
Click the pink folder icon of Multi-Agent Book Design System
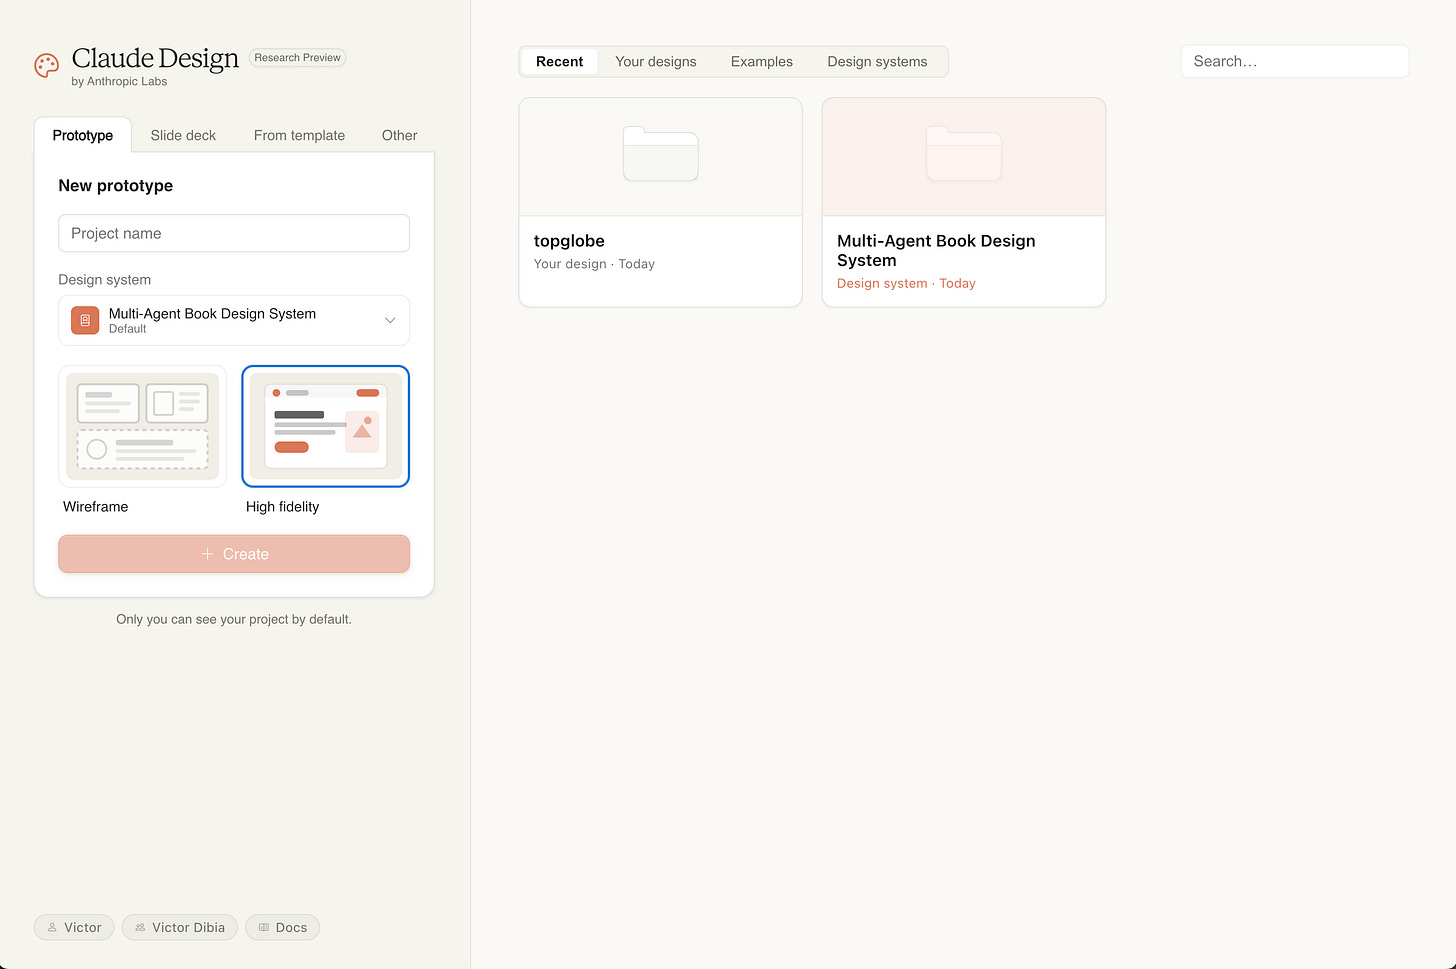(x=963, y=153)
